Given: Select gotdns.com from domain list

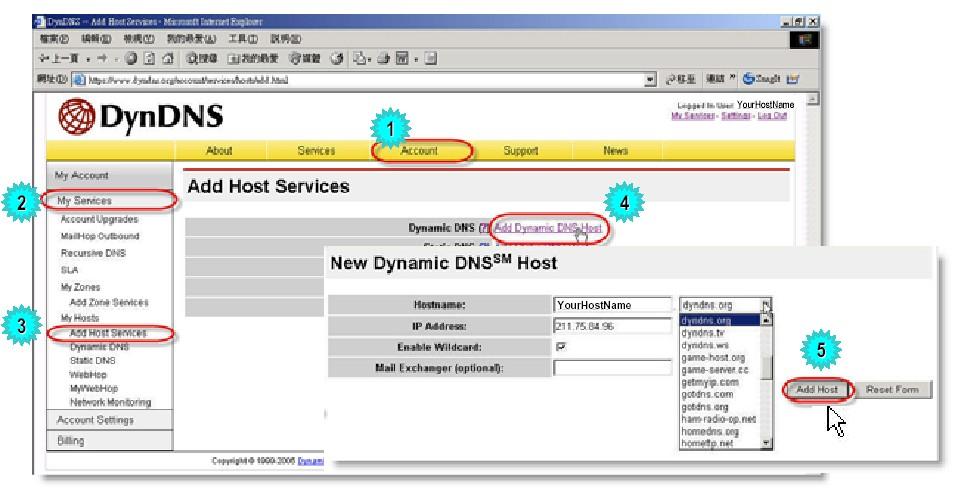Looking at the screenshot, I should (707, 395).
